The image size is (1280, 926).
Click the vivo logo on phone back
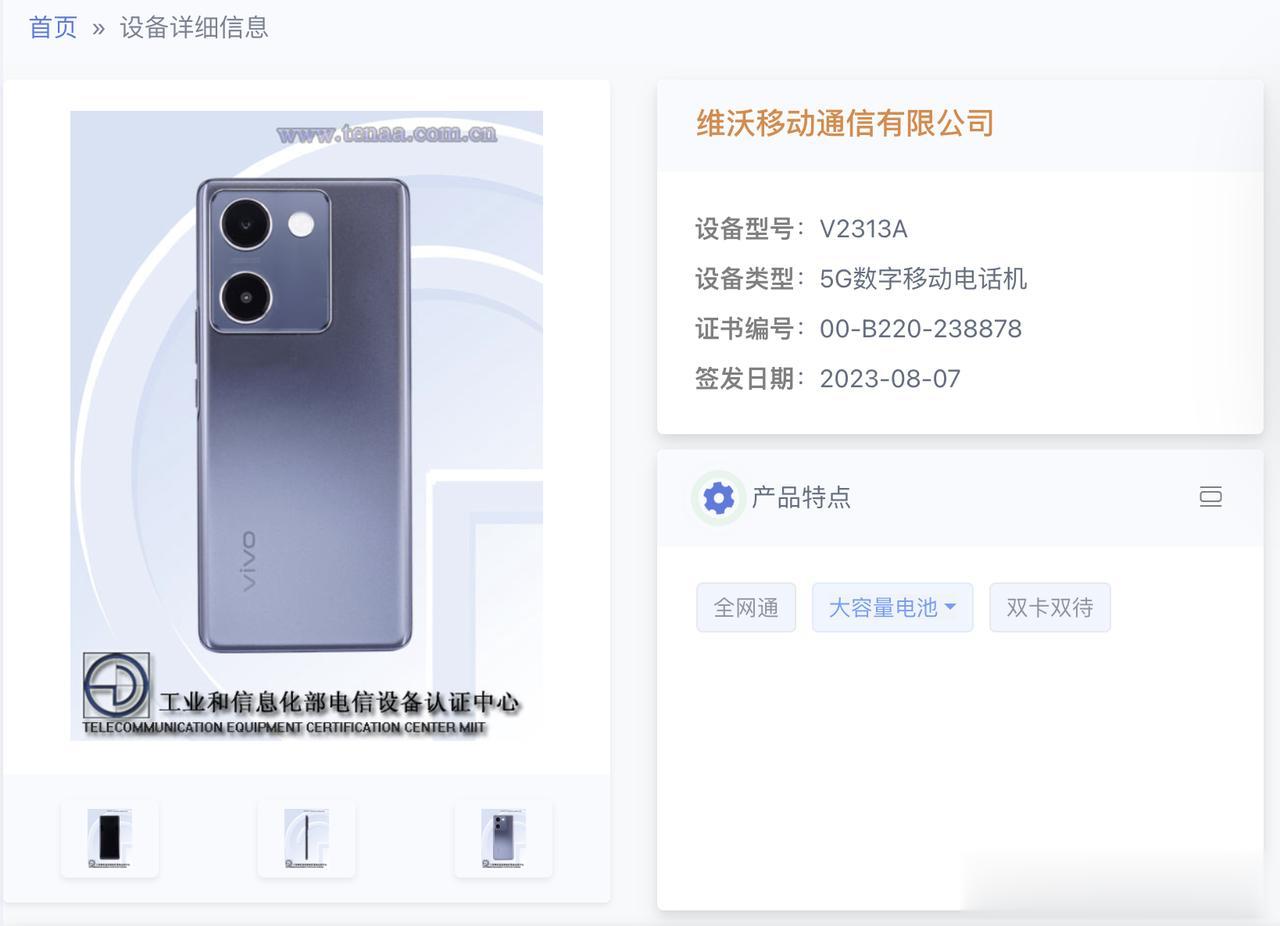pyautogui.click(x=245, y=561)
